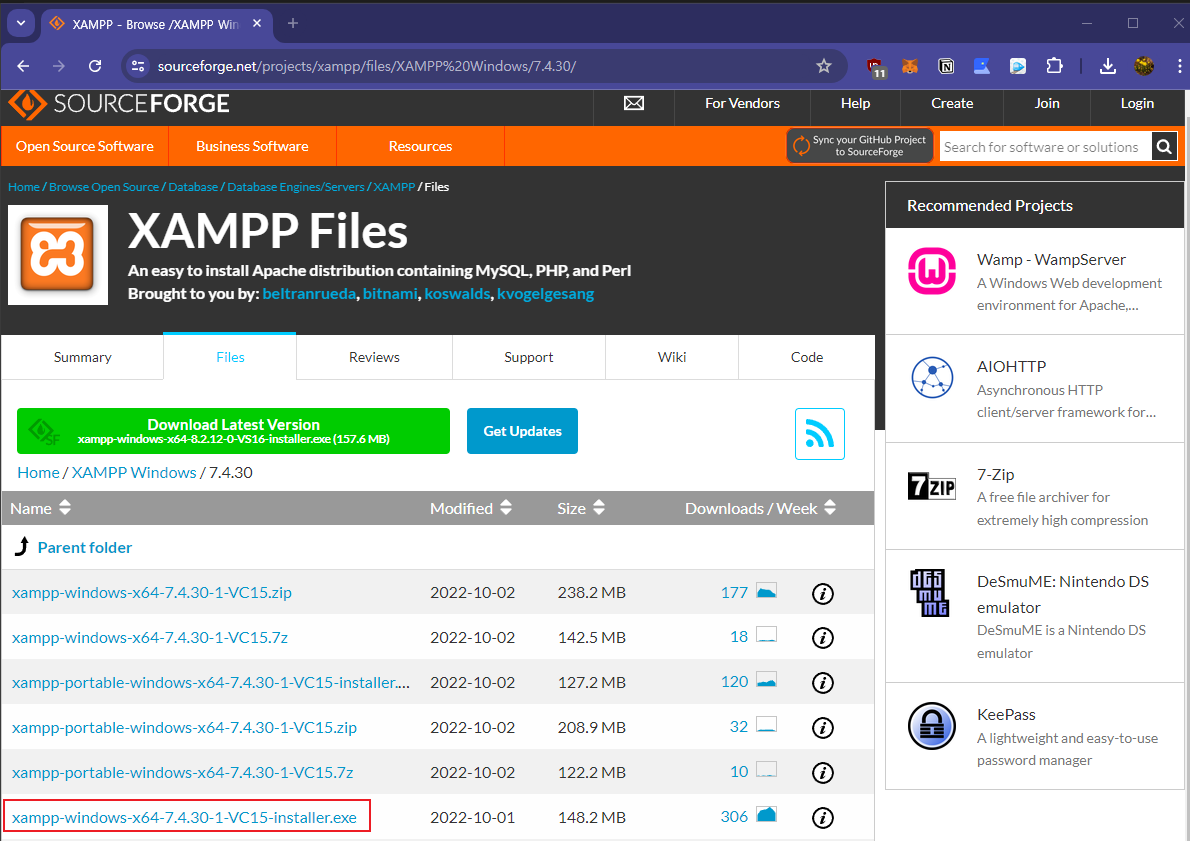The image size is (1190, 841).
Task: Click the MetaMask fox extension icon
Action: coord(909,66)
